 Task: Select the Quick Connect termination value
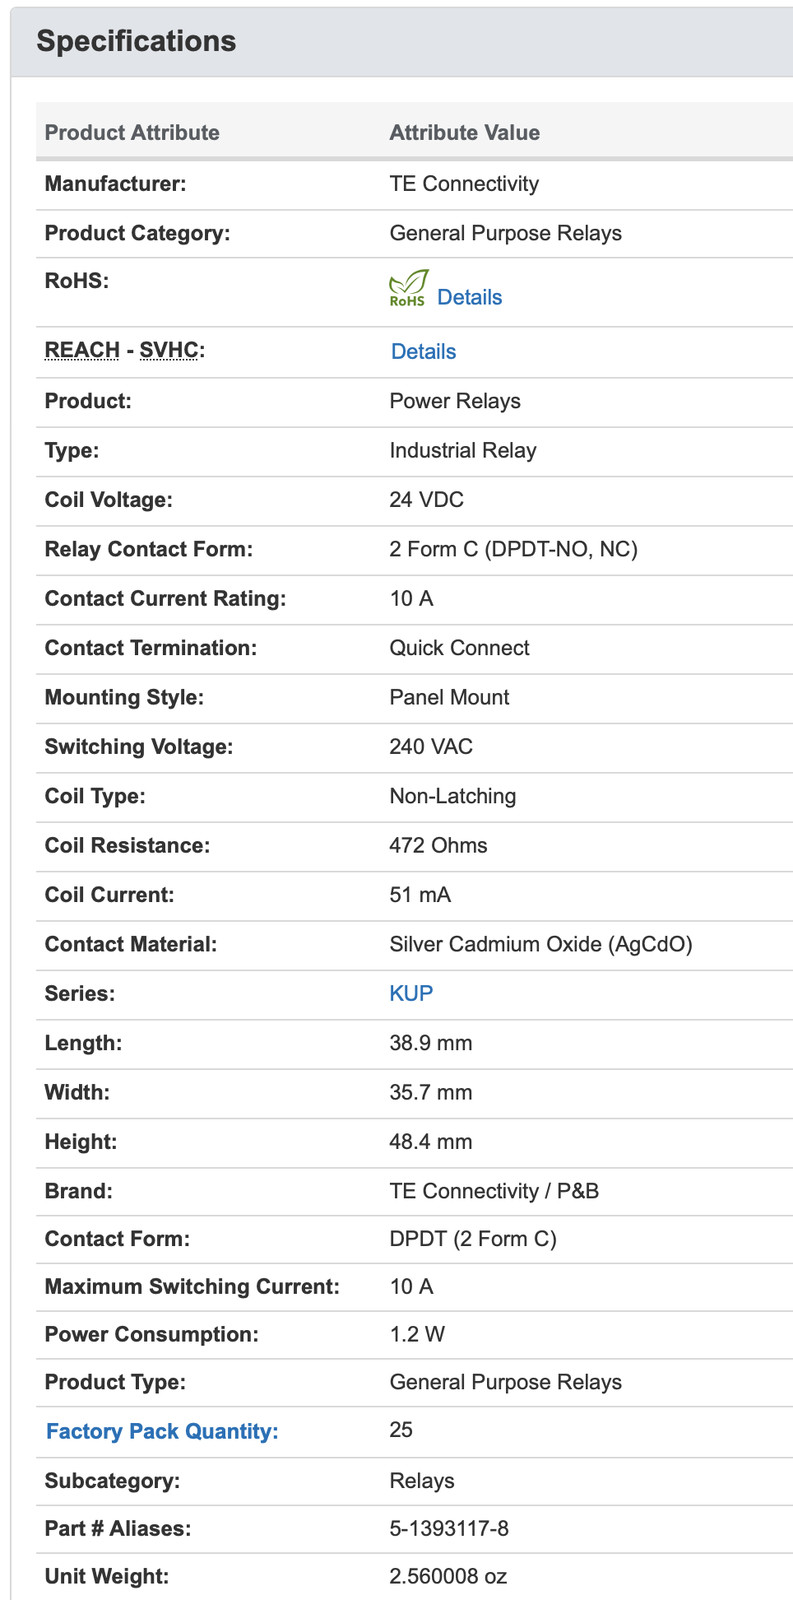tap(459, 647)
